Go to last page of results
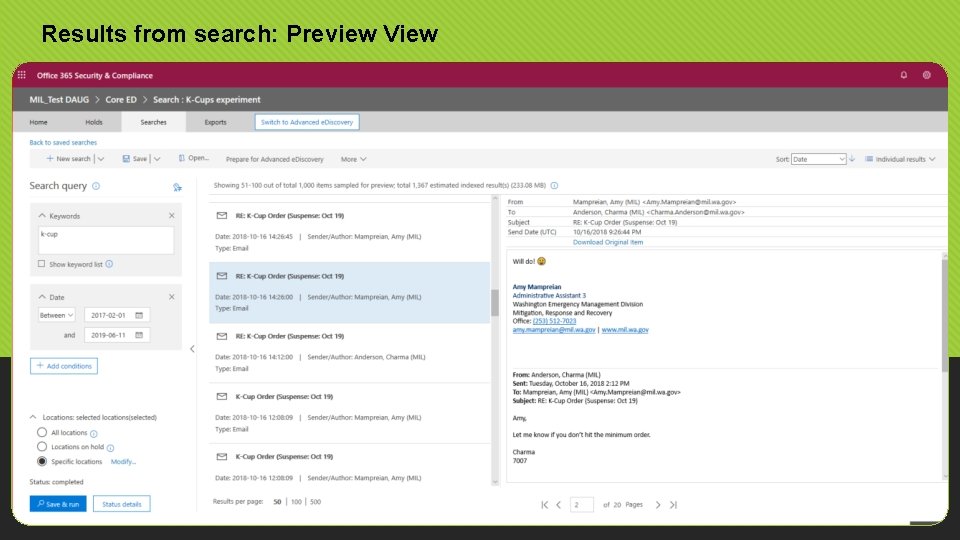 pyautogui.click(x=673, y=504)
